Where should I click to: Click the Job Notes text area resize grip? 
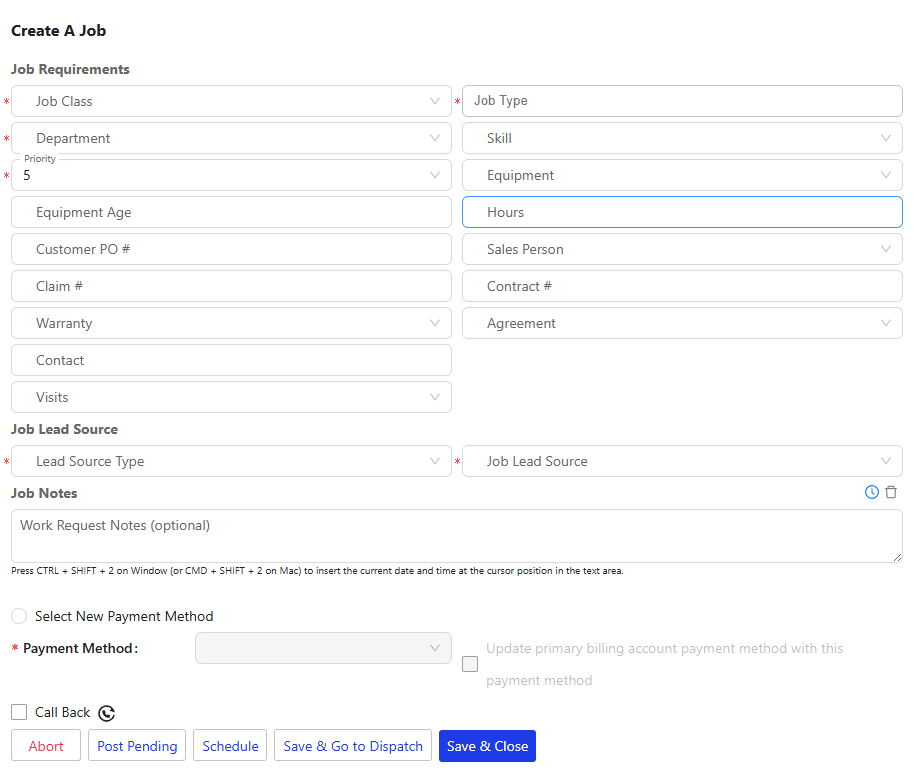898,558
